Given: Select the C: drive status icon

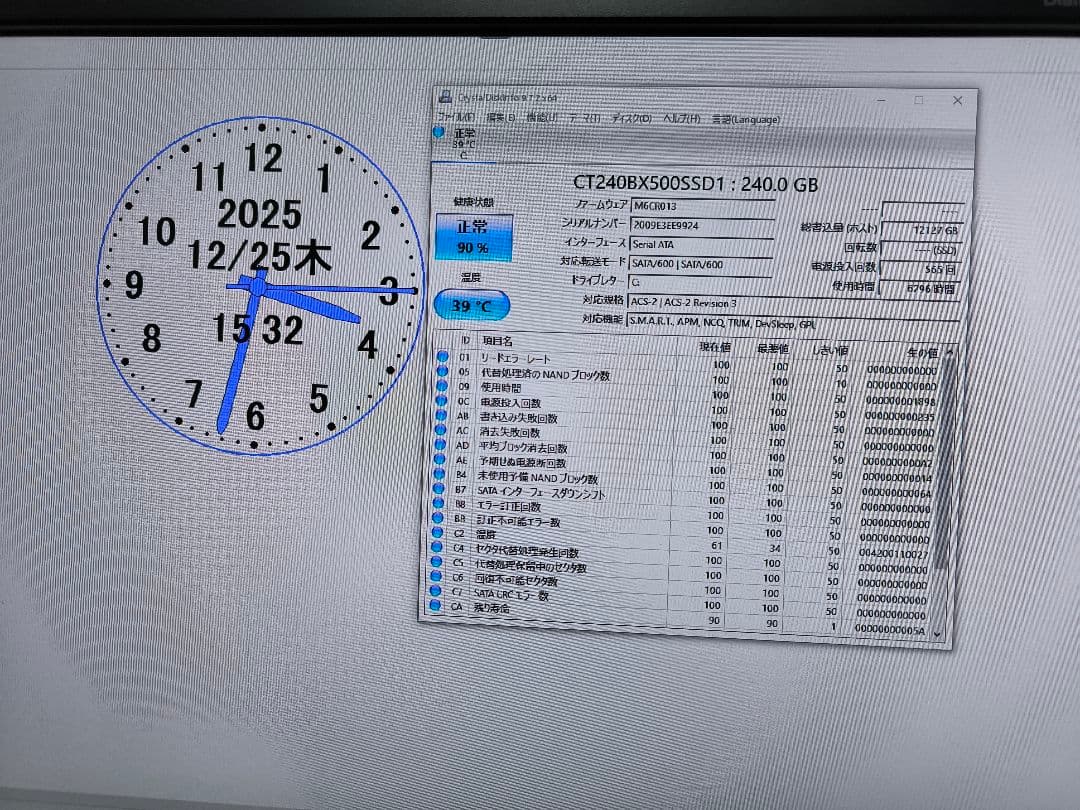Looking at the screenshot, I should coord(439,132).
